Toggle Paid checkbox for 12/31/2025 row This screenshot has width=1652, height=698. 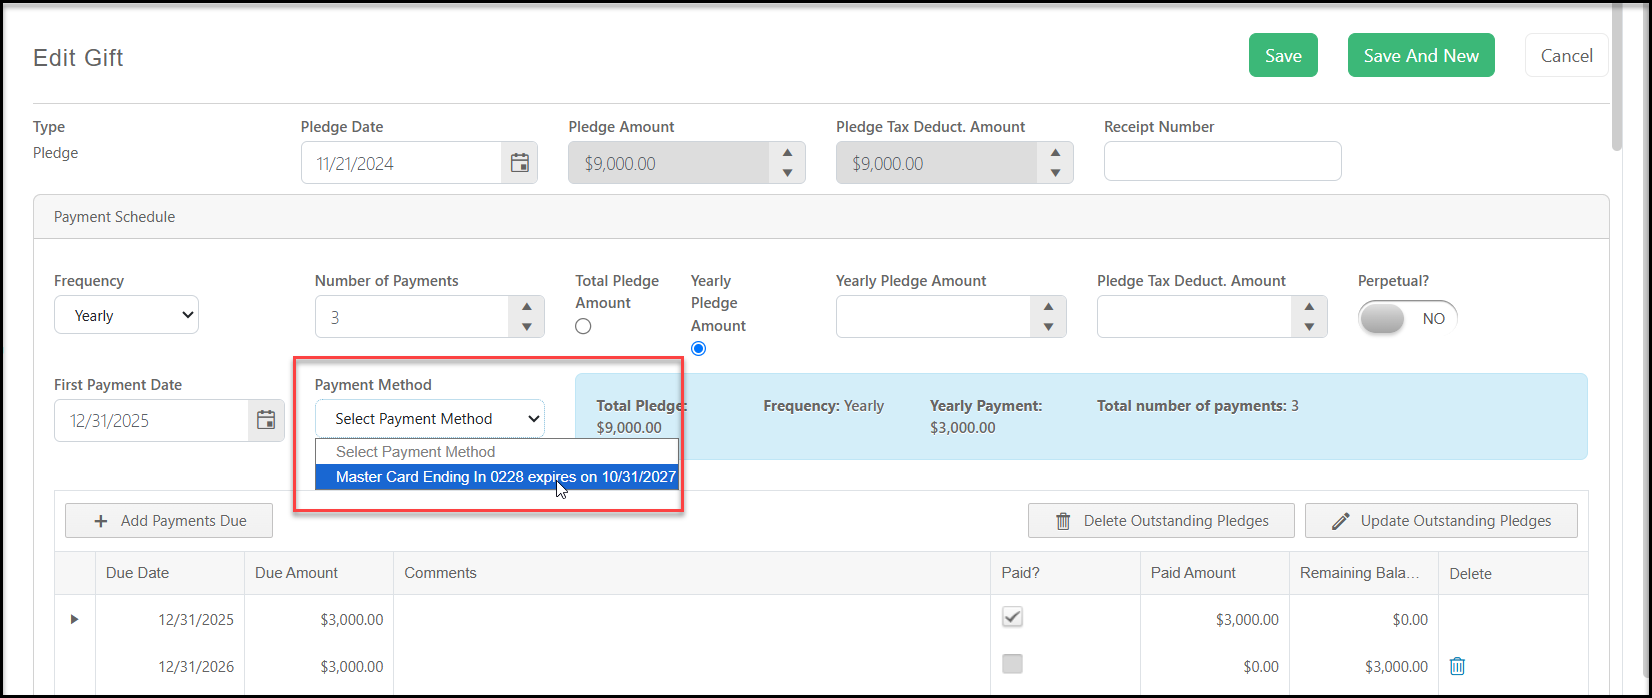coord(1012,617)
